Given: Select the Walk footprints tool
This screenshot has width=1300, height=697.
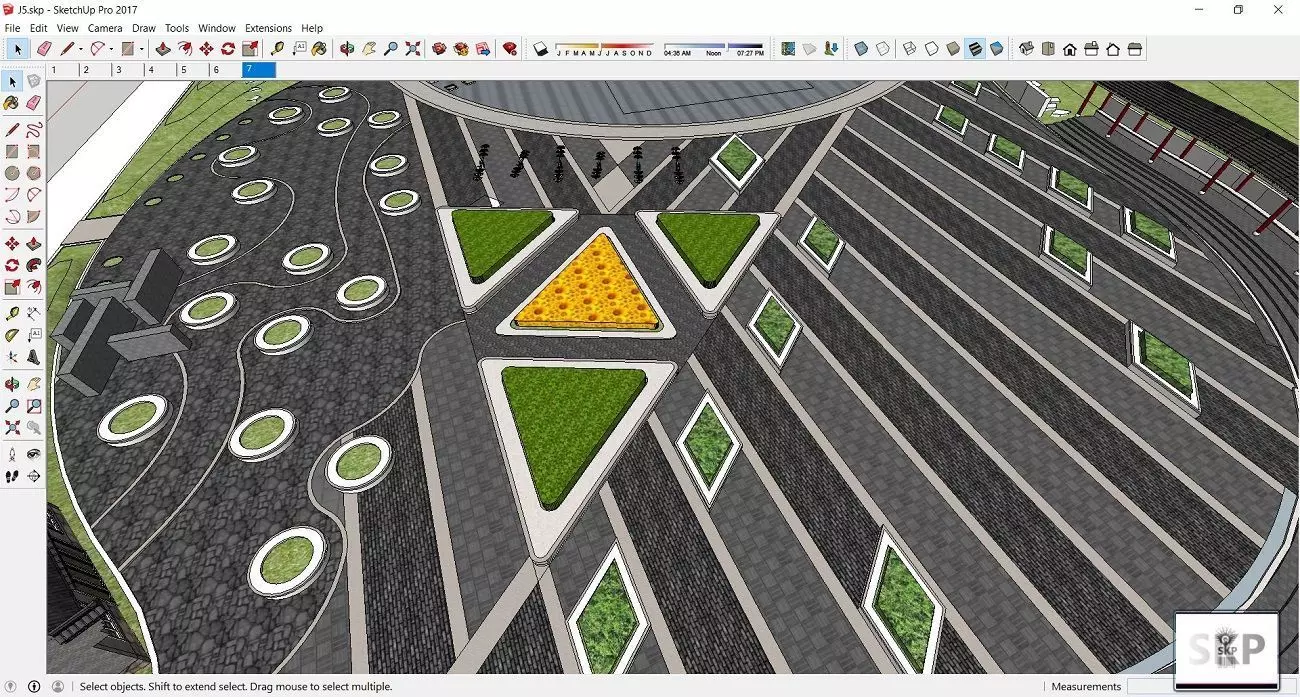Looking at the screenshot, I should (x=12, y=476).
